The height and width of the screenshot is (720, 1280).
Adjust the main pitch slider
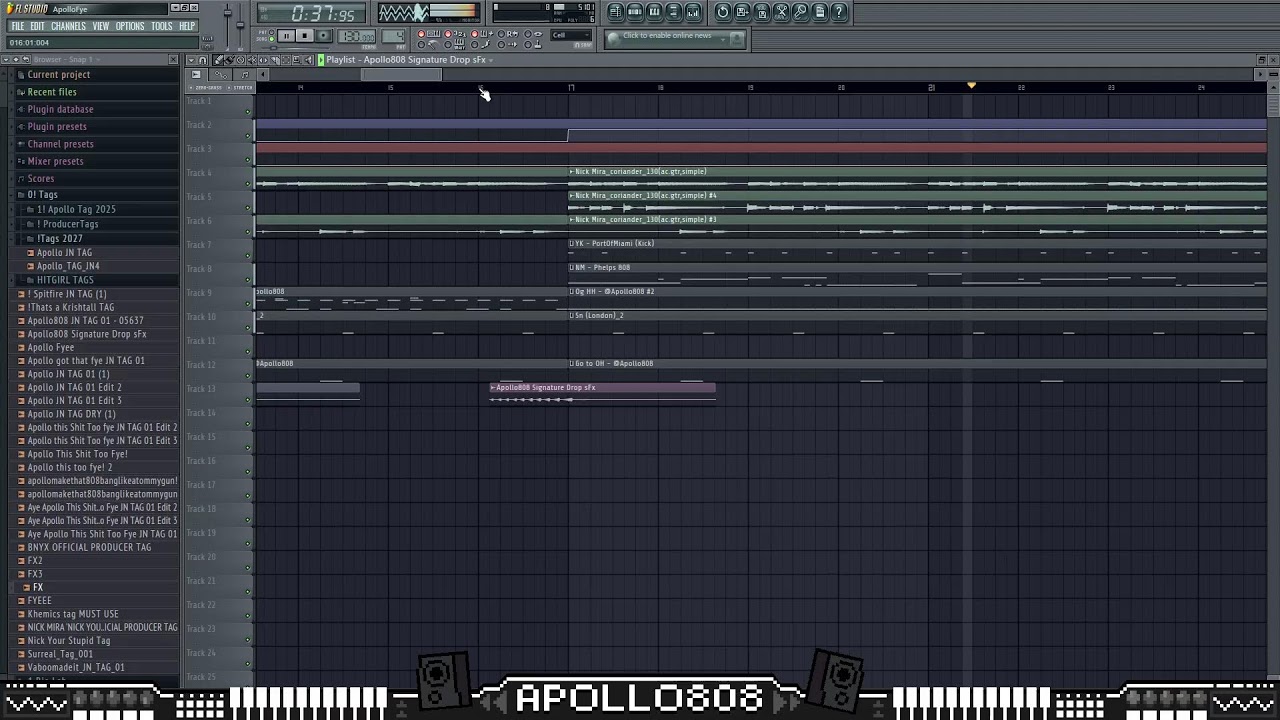(x=240, y=24)
